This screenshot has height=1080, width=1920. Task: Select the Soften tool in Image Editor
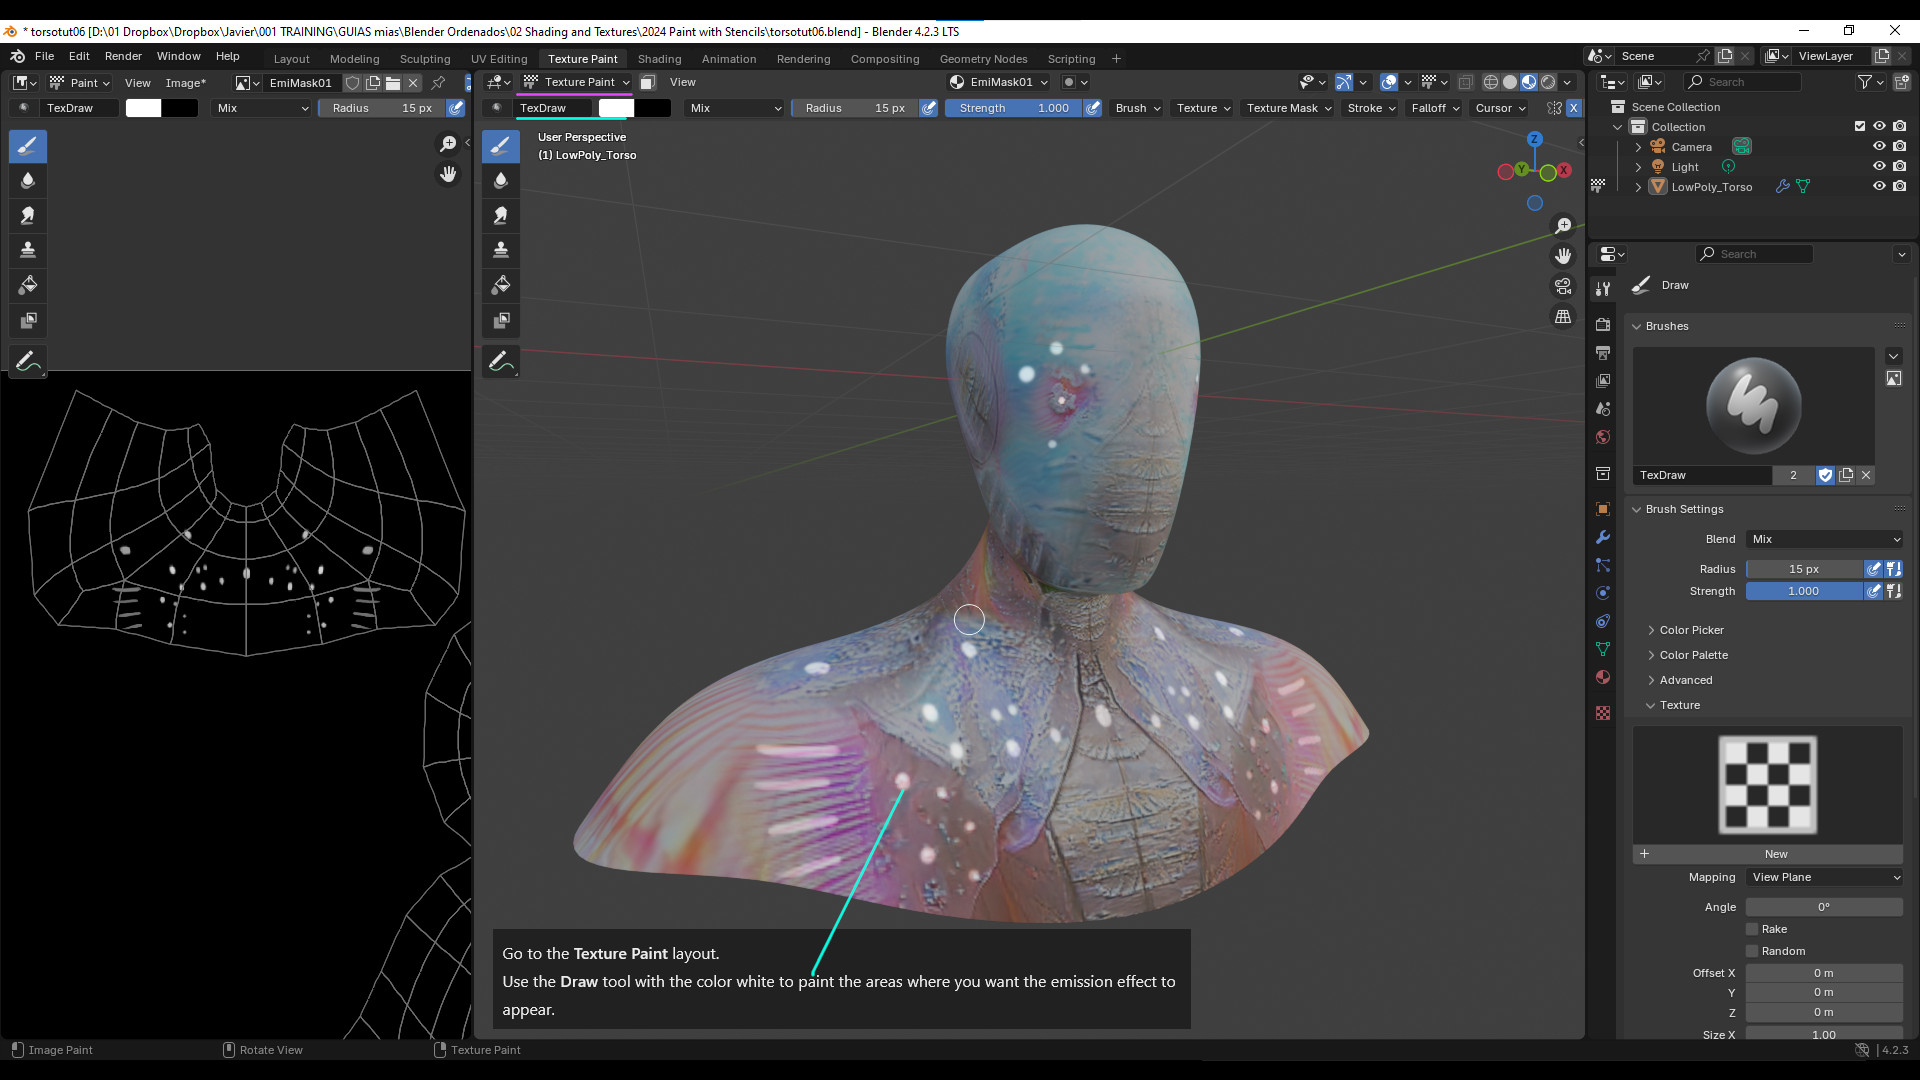tap(28, 181)
